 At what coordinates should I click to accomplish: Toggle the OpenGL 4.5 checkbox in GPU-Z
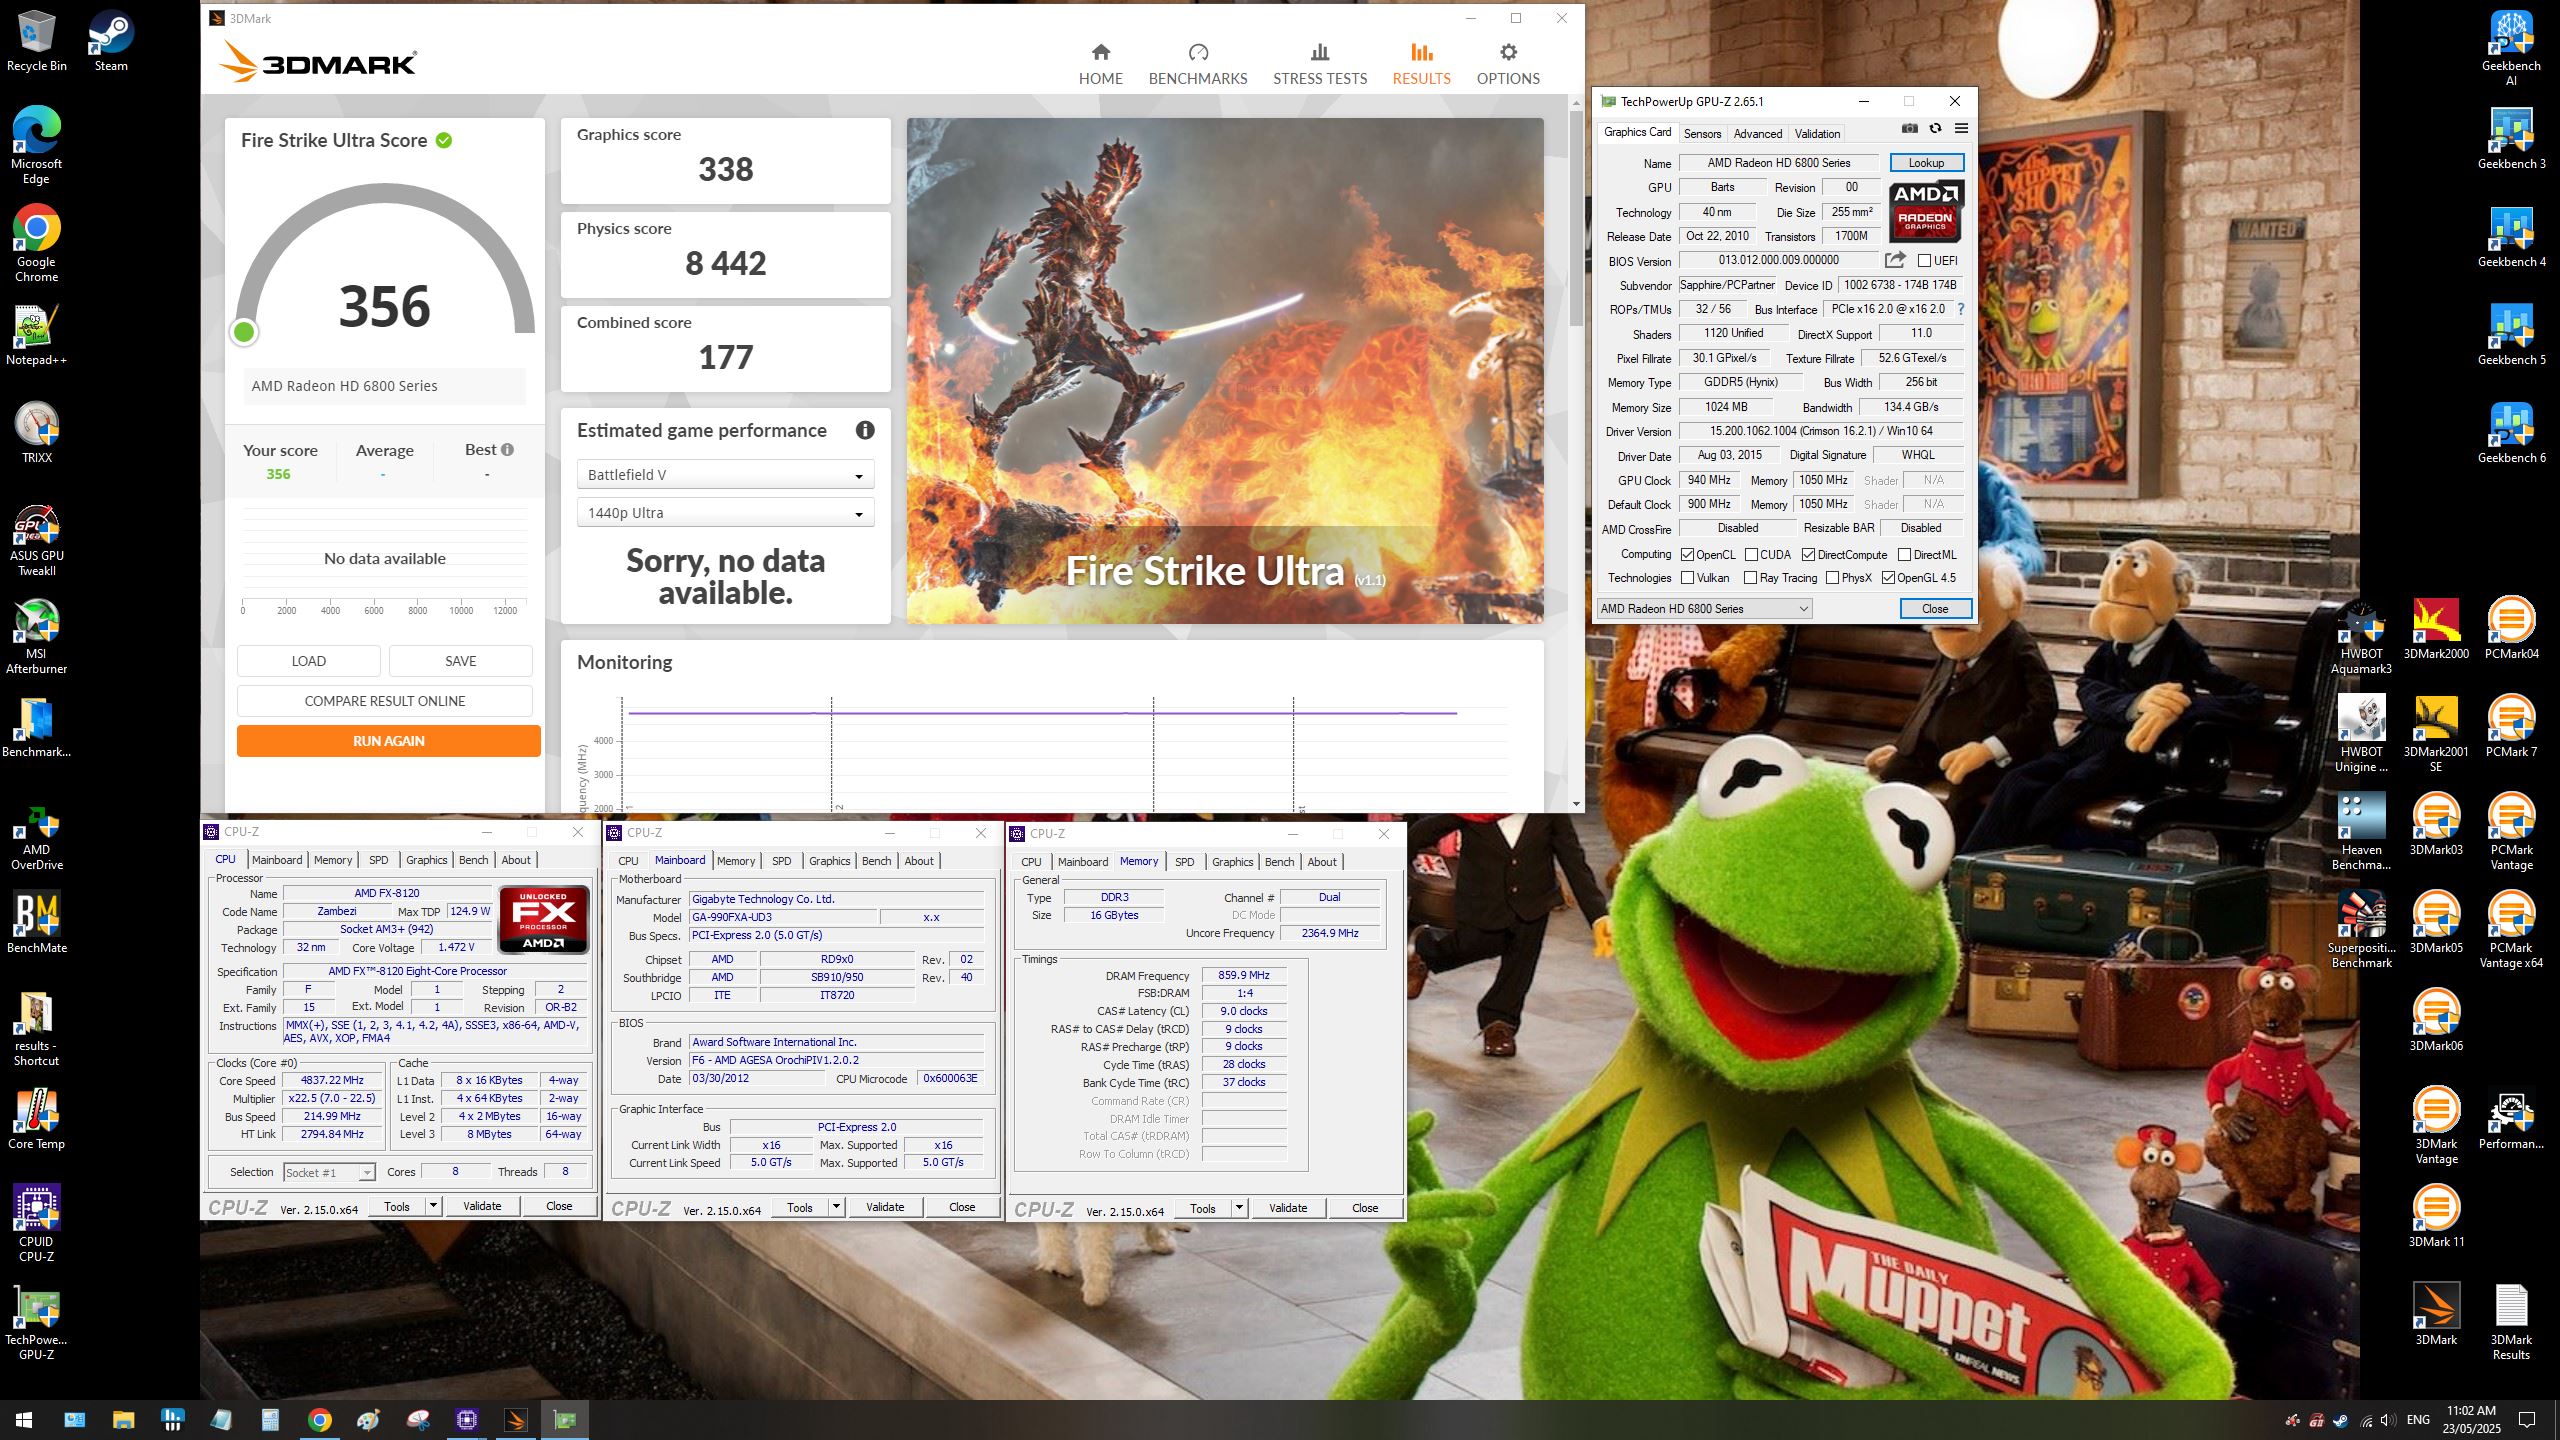coord(1888,578)
